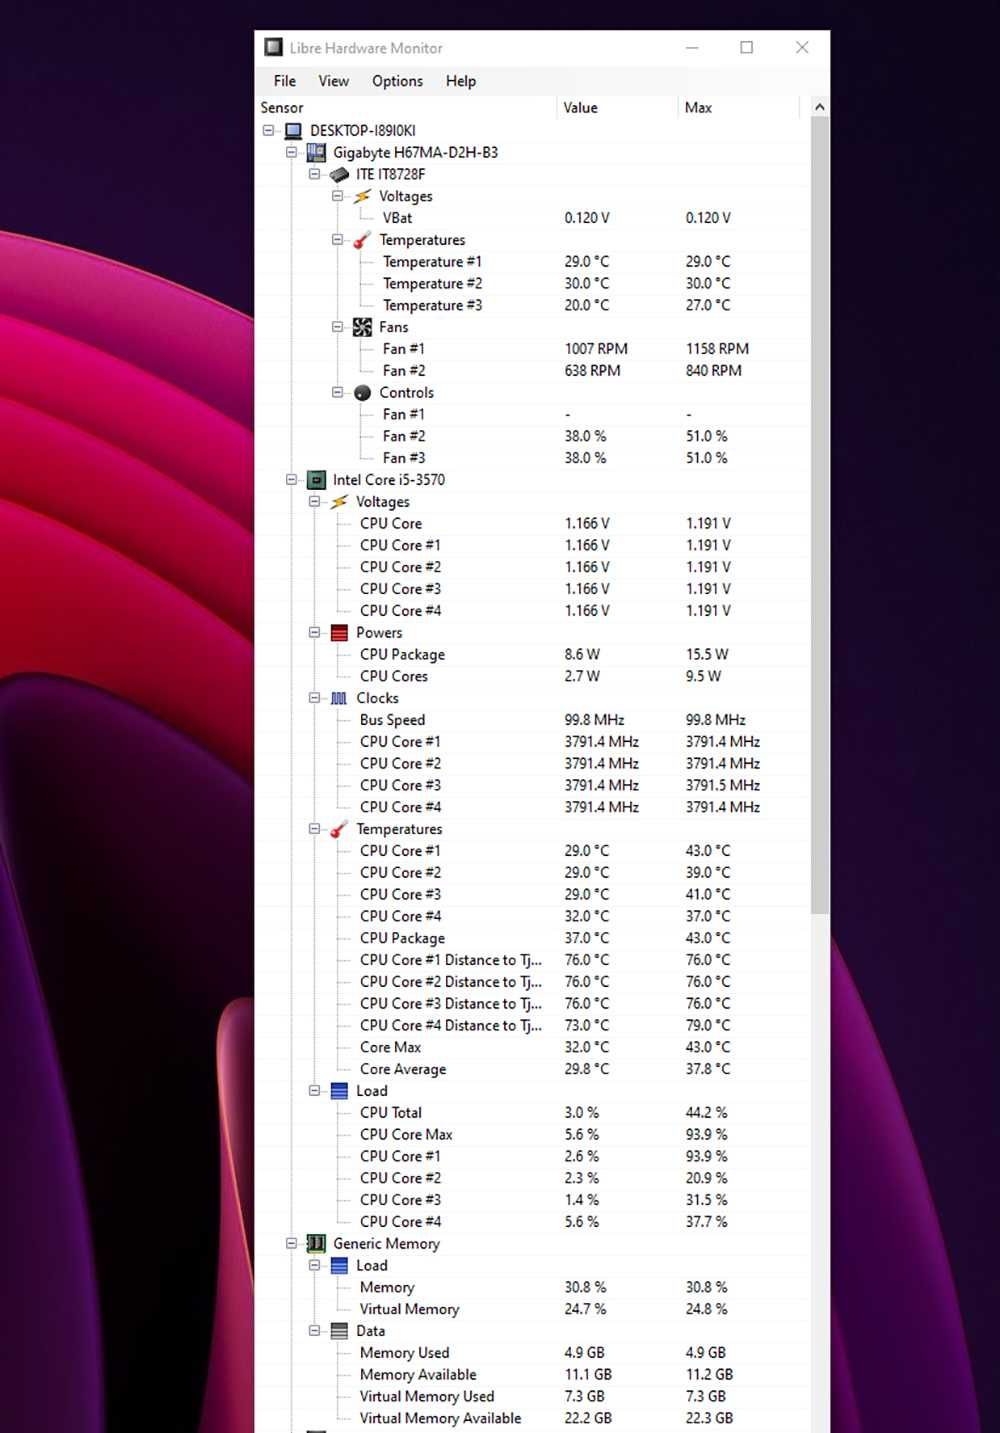
Task: Click the blue Load icon under Intel CPU
Action: click(339, 1091)
